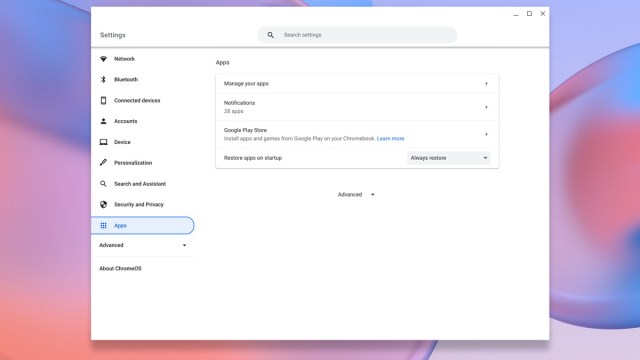The width and height of the screenshot is (640, 360).
Task: Open Connected devices section
Action: pyautogui.click(x=137, y=100)
